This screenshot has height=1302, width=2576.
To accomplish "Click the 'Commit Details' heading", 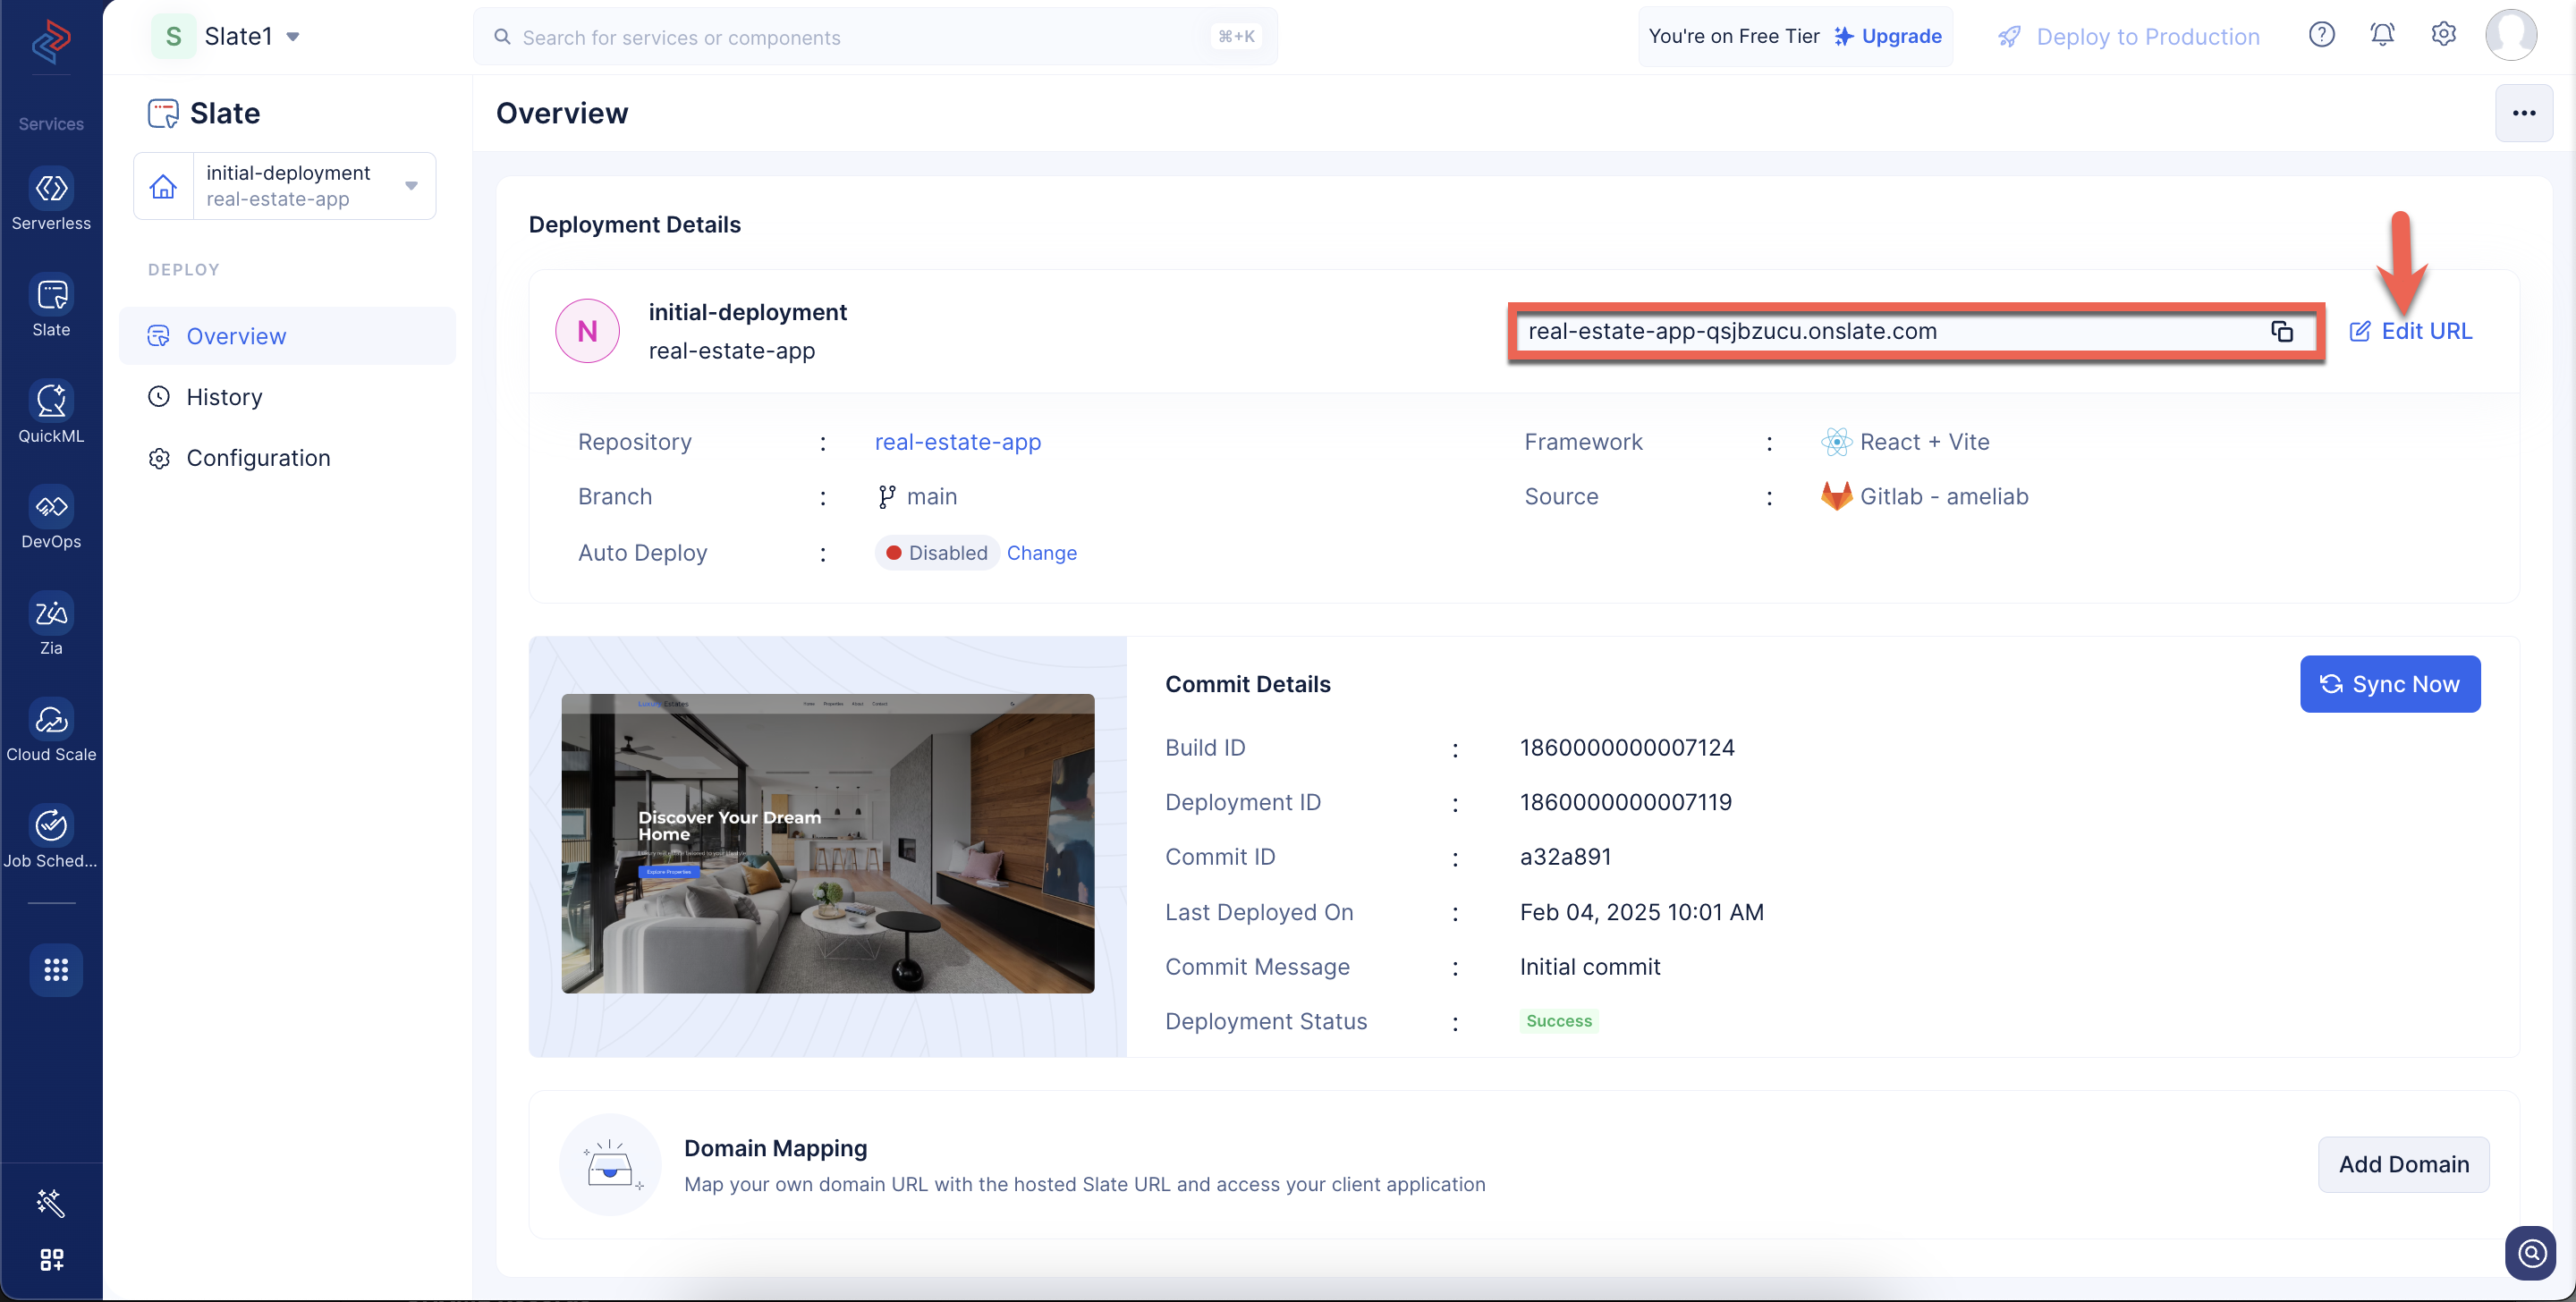I will pos(1248,684).
